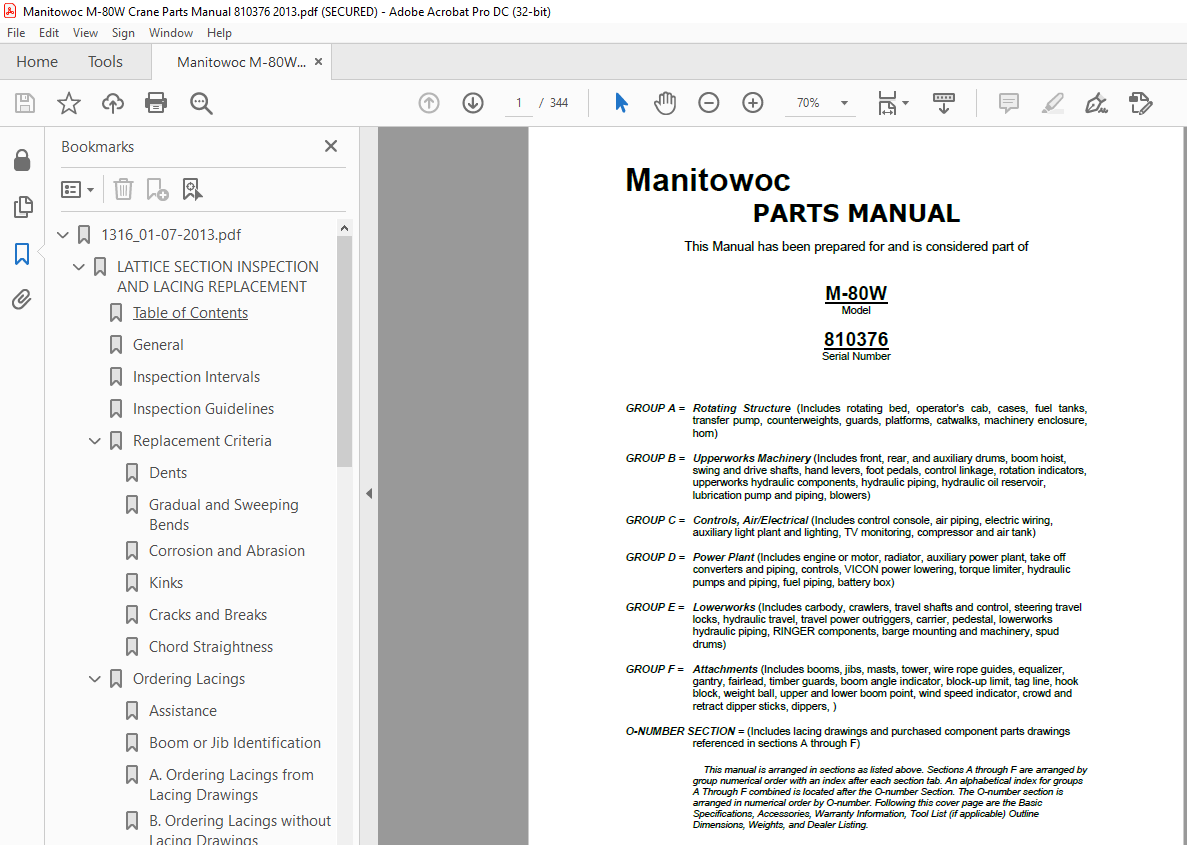Click the Print icon
Viewport: 1187px width, 845px height.
[156, 103]
